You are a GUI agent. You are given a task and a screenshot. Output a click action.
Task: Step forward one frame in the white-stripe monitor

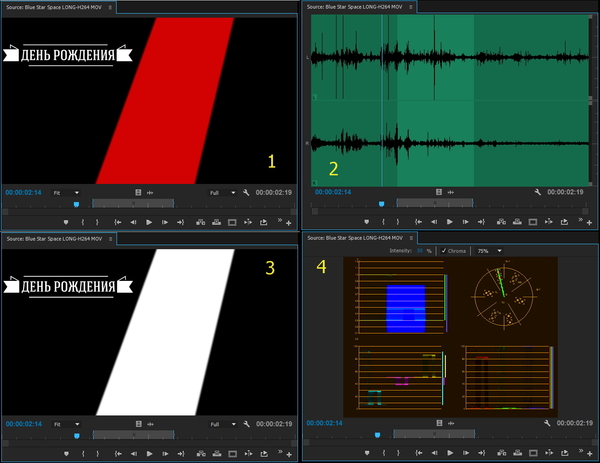[x=166, y=452]
